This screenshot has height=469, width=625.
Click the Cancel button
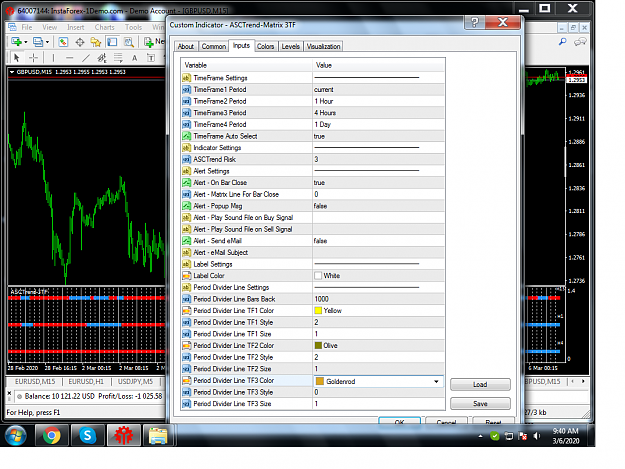tap(446, 422)
